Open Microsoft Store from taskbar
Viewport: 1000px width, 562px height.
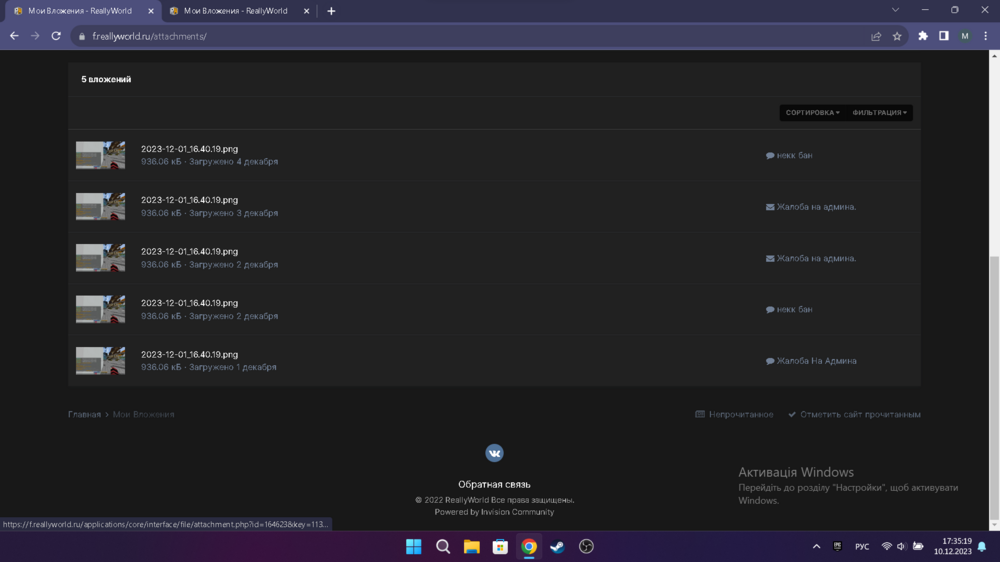point(500,547)
